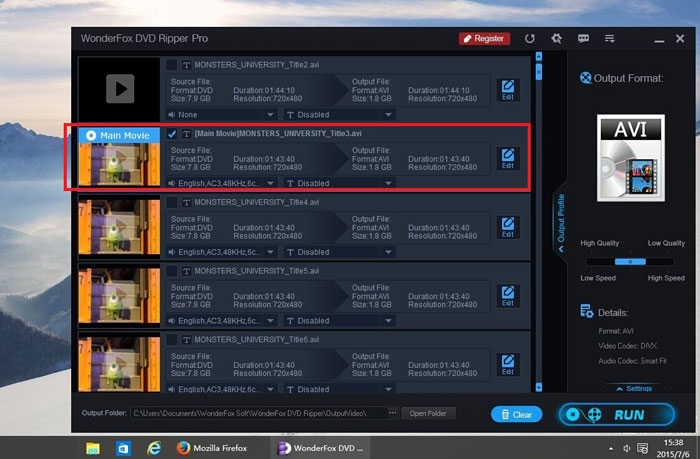
Task: Click the rename T icon for Title6.avi
Action: pyautogui.click(x=186, y=340)
